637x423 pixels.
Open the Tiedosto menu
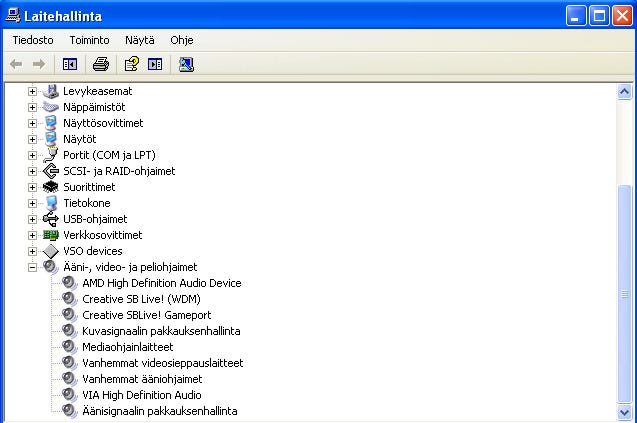(x=33, y=40)
